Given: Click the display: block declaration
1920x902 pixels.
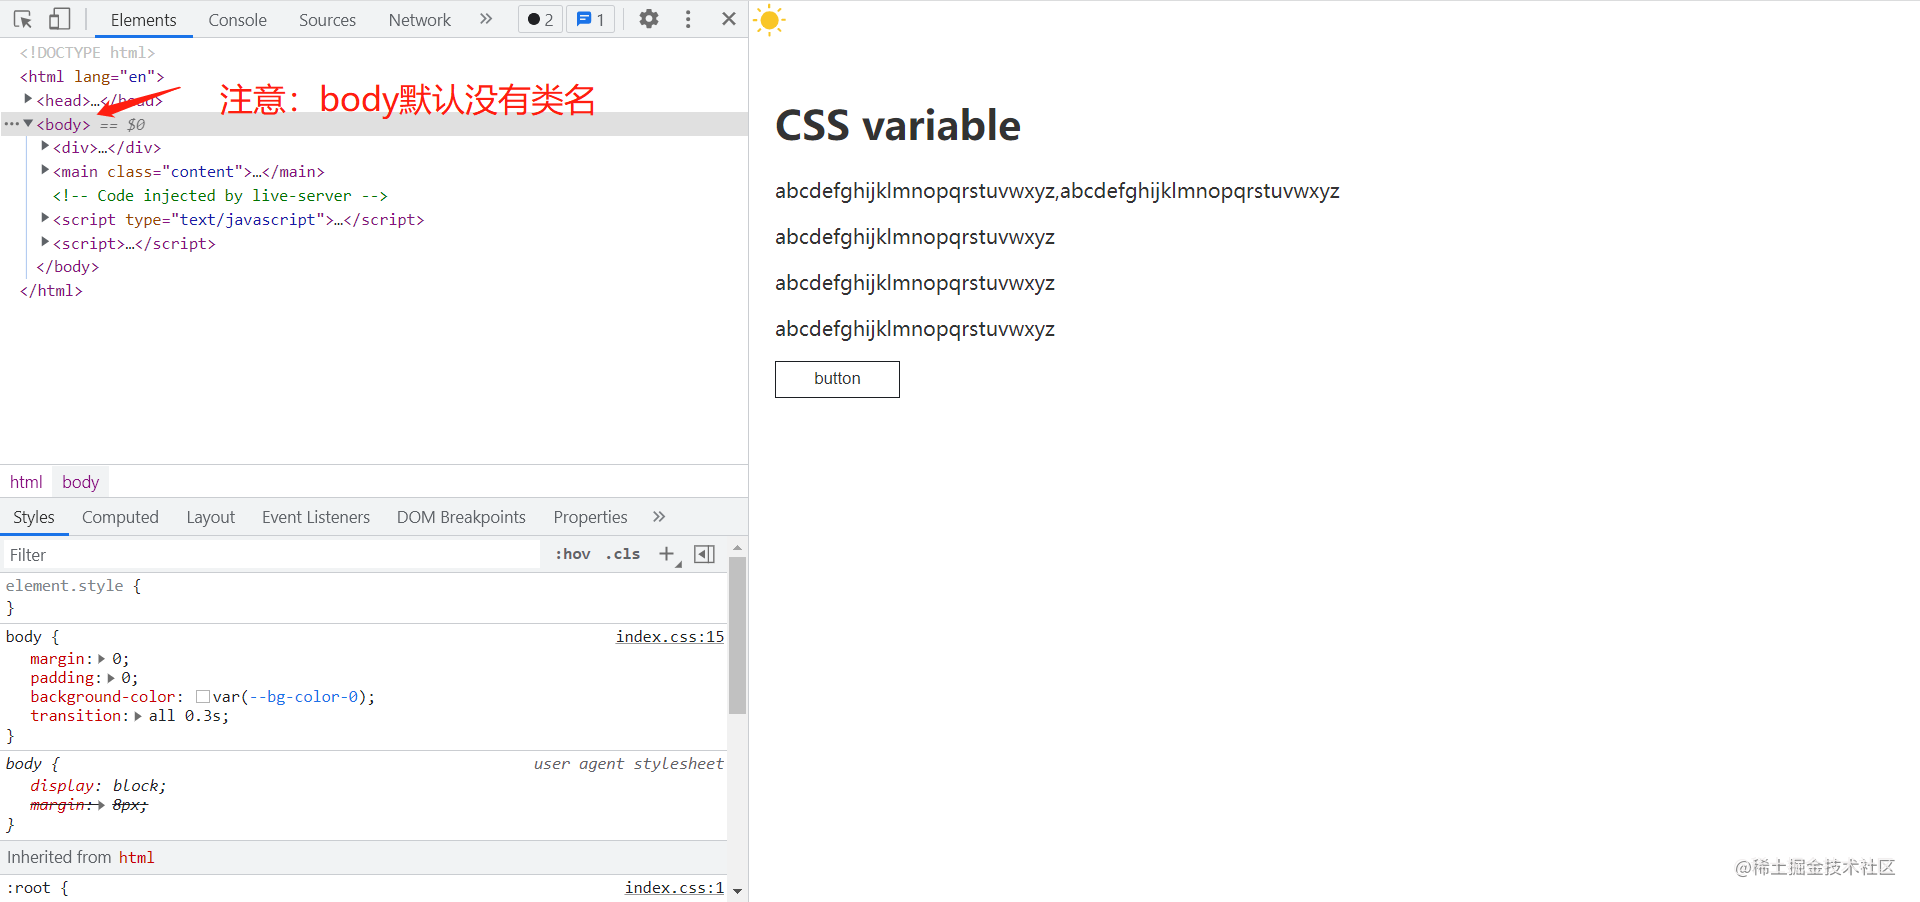Looking at the screenshot, I should [98, 786].
